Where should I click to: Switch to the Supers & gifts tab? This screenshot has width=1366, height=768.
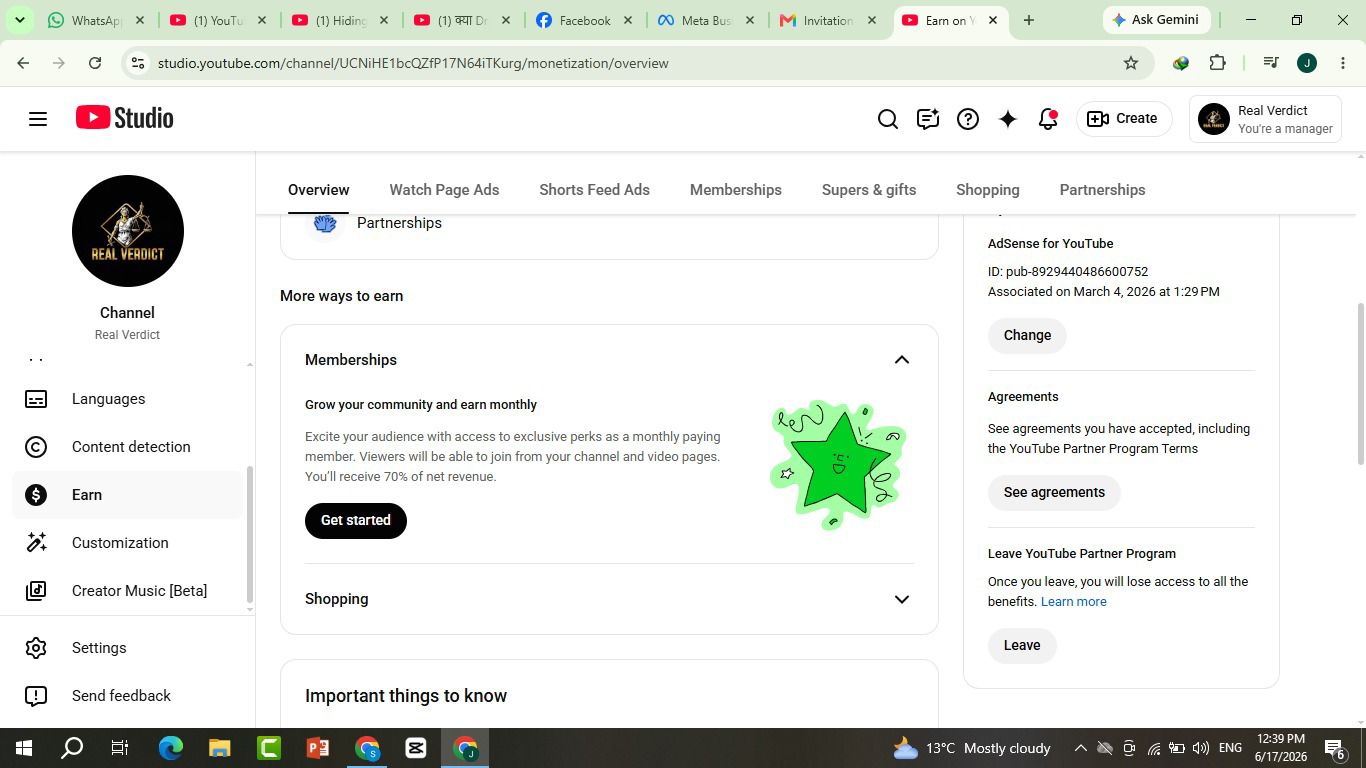pos(869,190)
